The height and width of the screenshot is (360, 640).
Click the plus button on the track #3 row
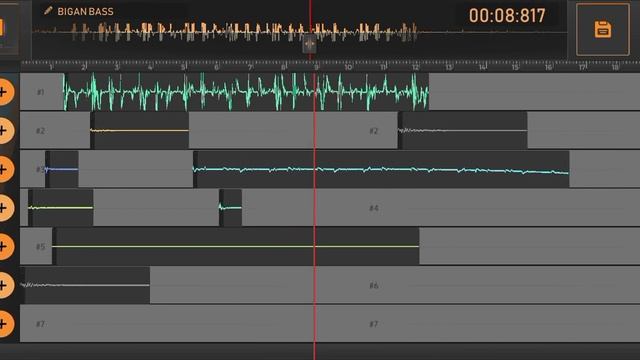point(4,169)
